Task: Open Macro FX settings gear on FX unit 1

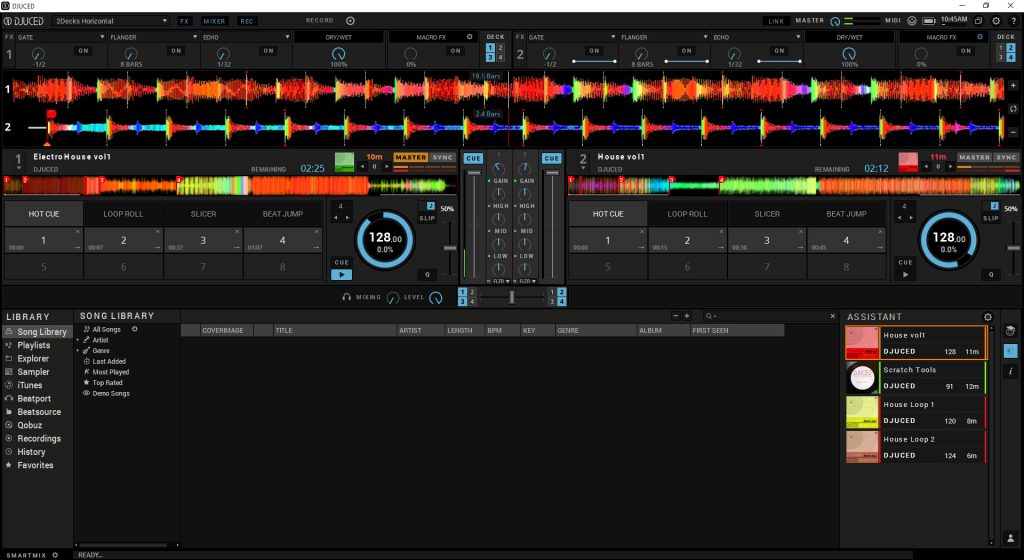Action: click(469, 37)
